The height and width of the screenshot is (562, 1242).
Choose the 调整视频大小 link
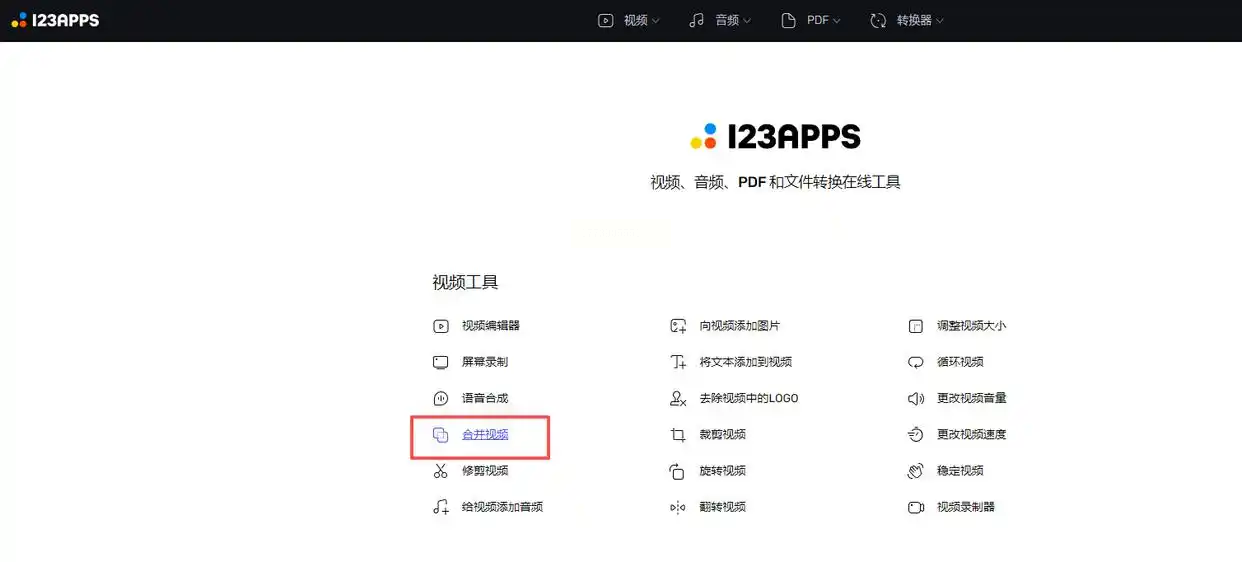(971, 326)
